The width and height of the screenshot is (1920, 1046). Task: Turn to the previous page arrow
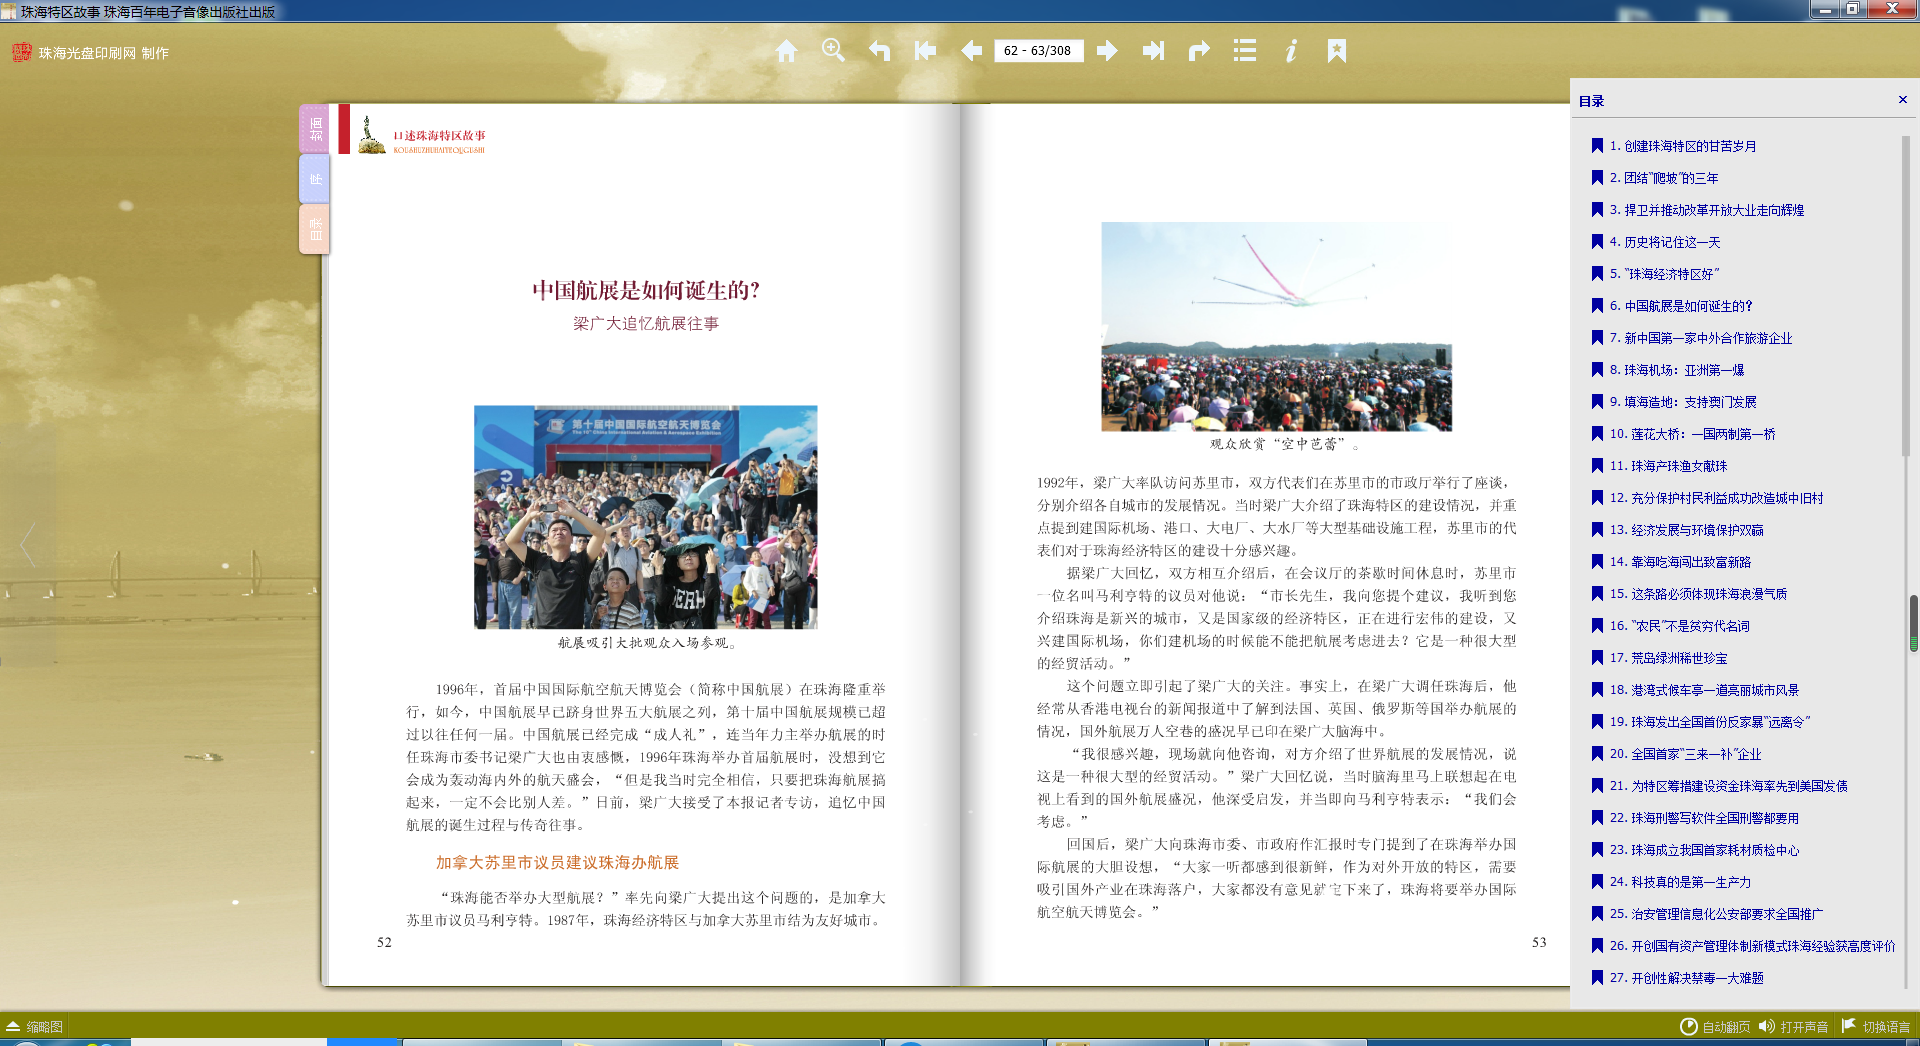[x=971, y=51]
